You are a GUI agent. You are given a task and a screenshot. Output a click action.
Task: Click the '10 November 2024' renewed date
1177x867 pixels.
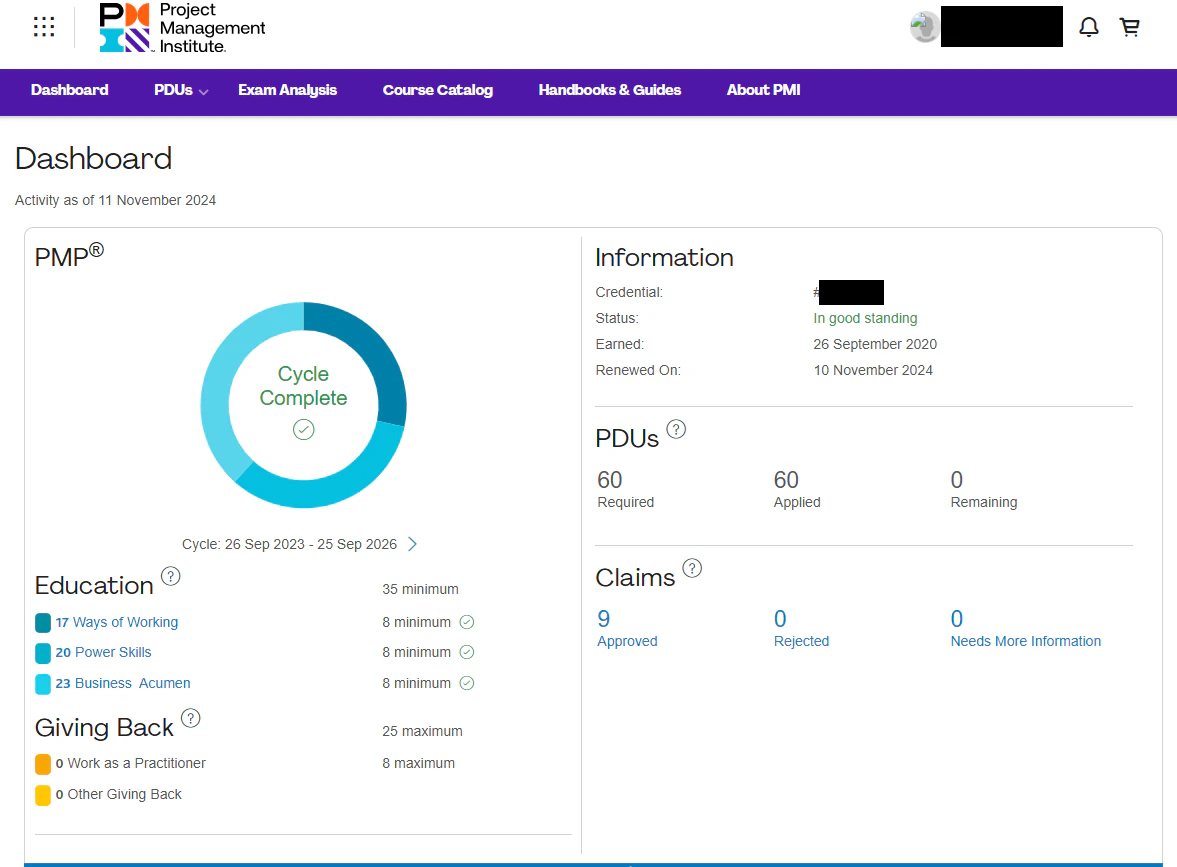873,370
